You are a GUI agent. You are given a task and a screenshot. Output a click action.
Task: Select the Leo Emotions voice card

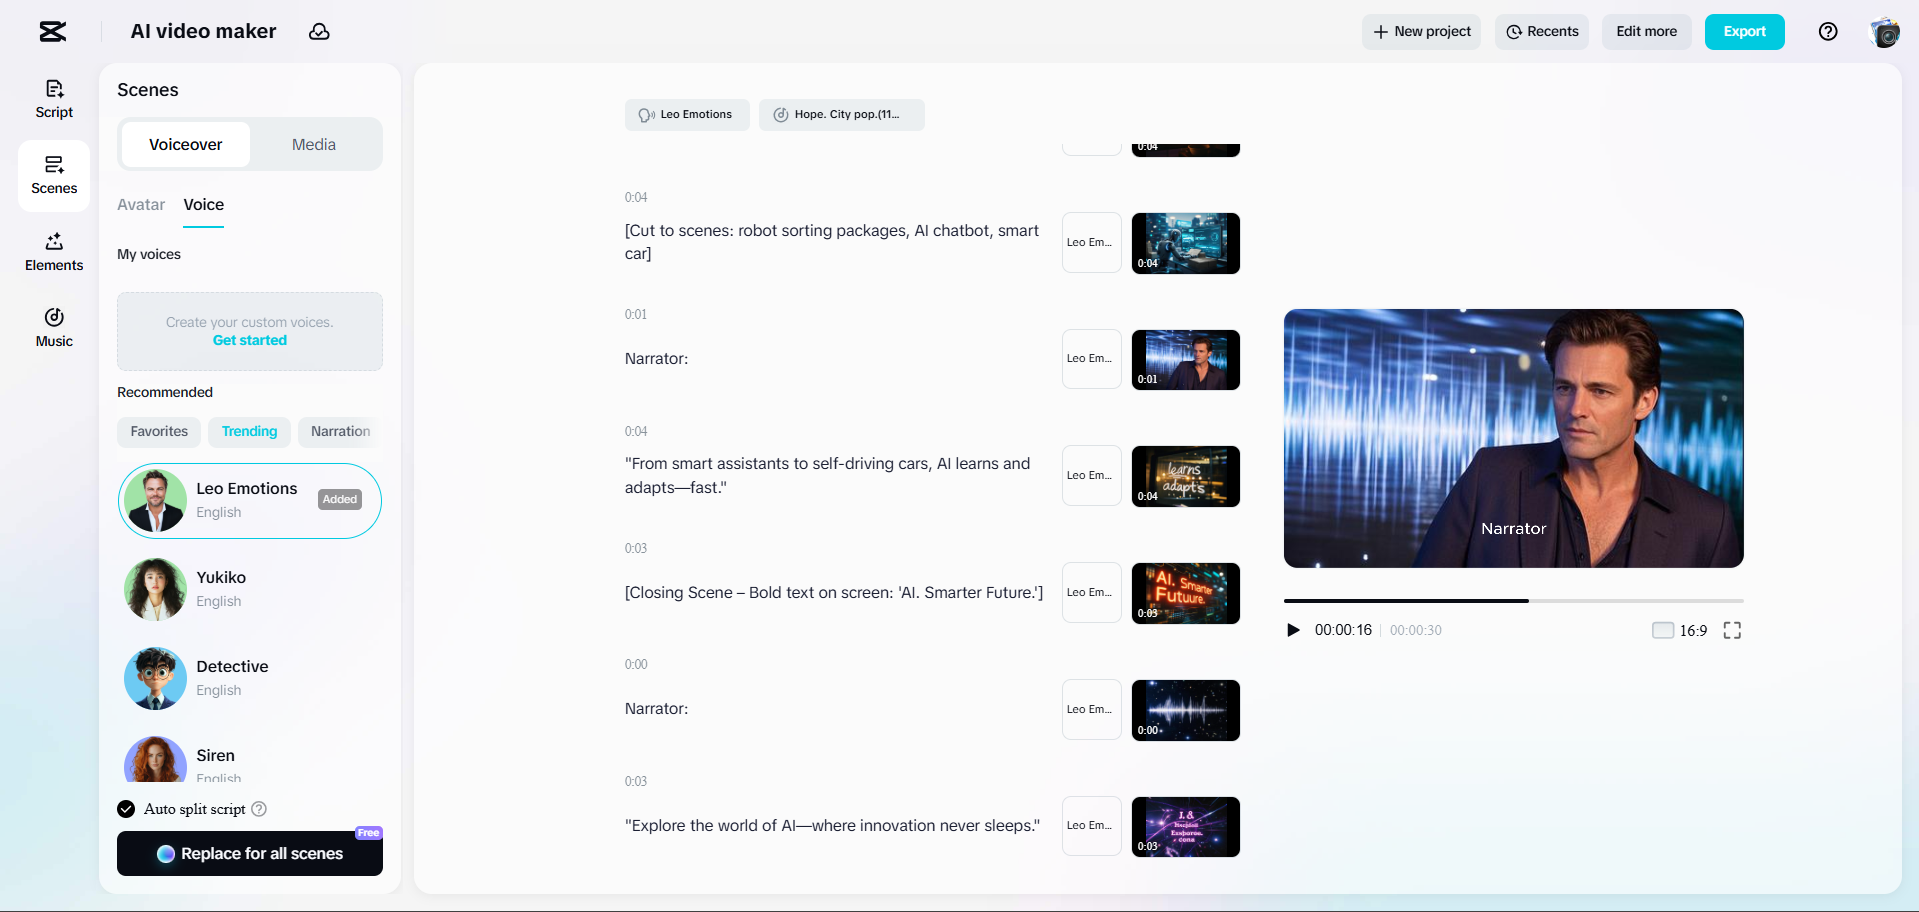click(x=250, y=501)
